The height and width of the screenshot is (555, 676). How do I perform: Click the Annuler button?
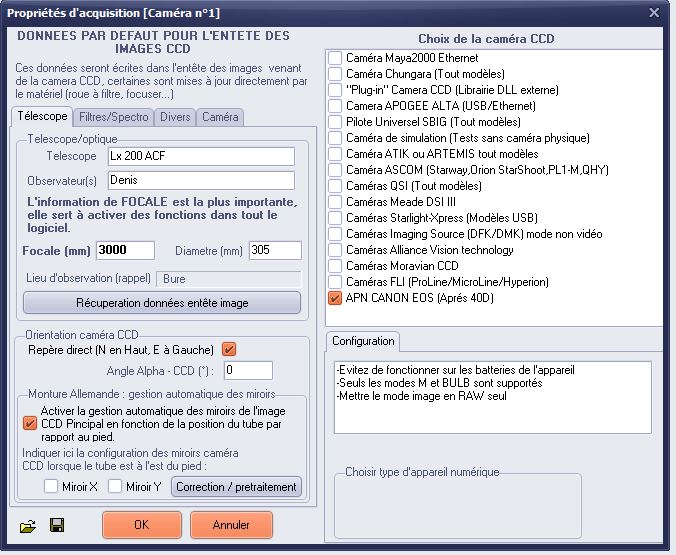(231, 525)
